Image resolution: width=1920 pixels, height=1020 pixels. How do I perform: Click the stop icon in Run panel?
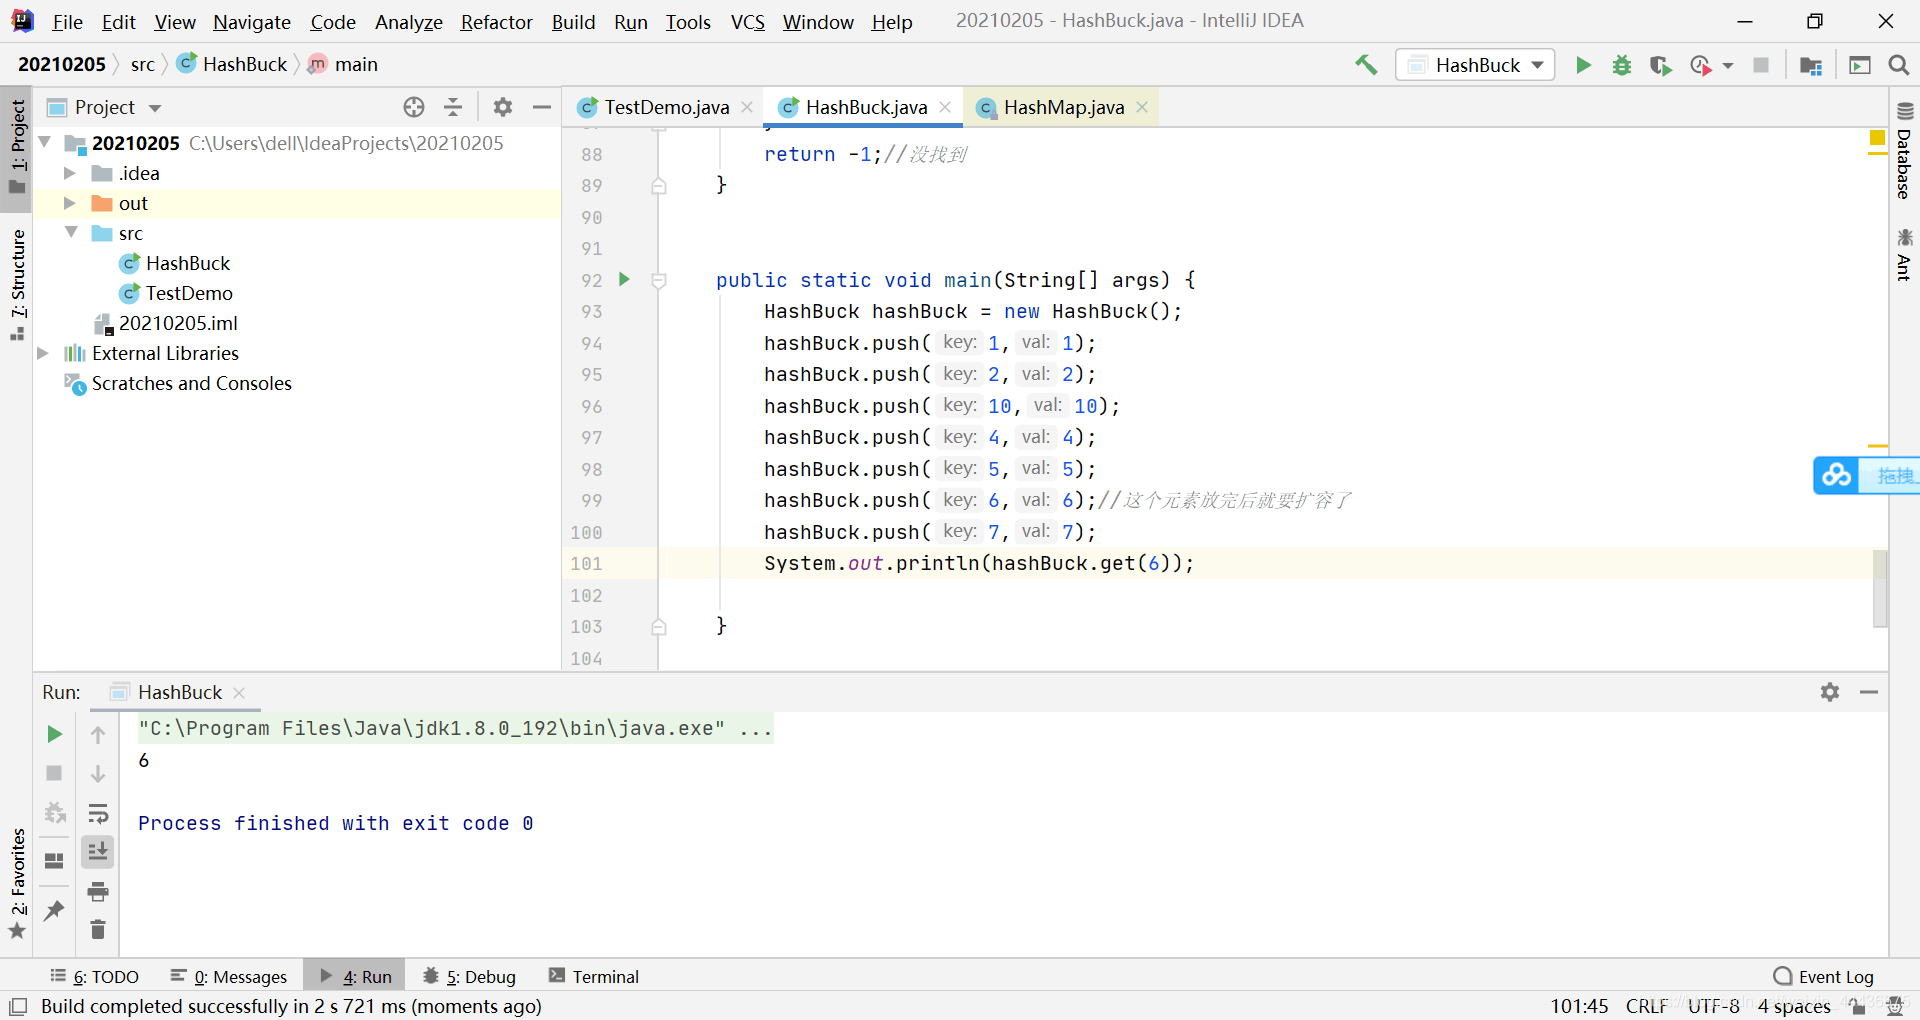[54, 773]
